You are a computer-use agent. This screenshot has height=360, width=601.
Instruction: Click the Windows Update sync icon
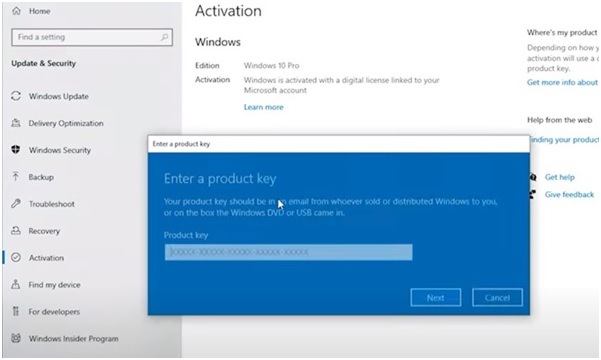(16, 96)
